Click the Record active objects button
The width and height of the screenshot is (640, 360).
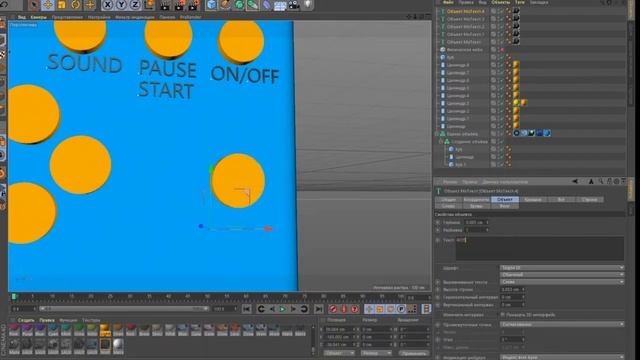pyautogui.click(x=333, y=309)
